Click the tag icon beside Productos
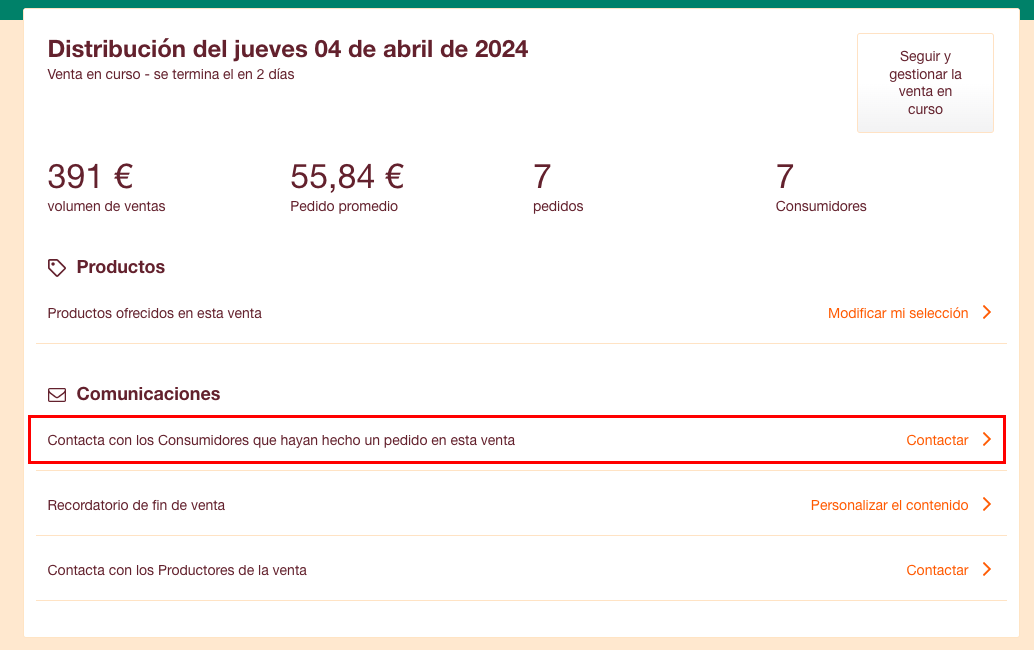1034x650 pixels. pyautogui.click(x=57, y=268)
